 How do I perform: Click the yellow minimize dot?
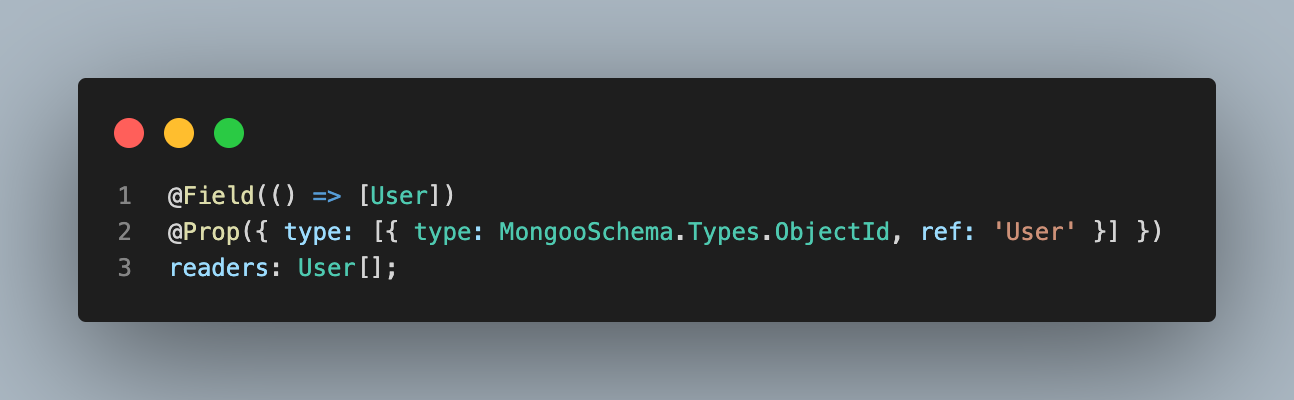[x=179, y=133]
